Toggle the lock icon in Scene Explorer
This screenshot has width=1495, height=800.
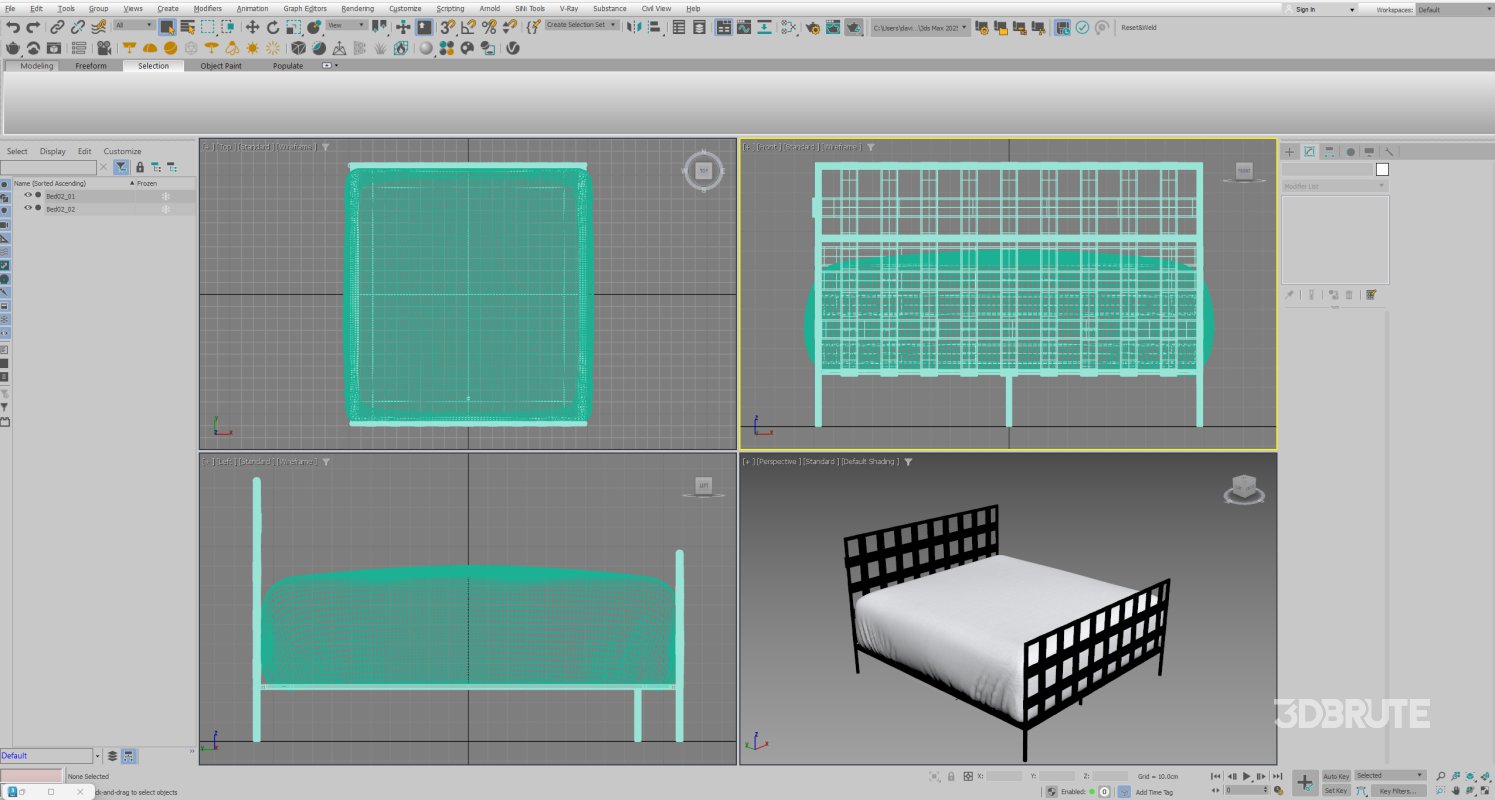coord(140,167)
